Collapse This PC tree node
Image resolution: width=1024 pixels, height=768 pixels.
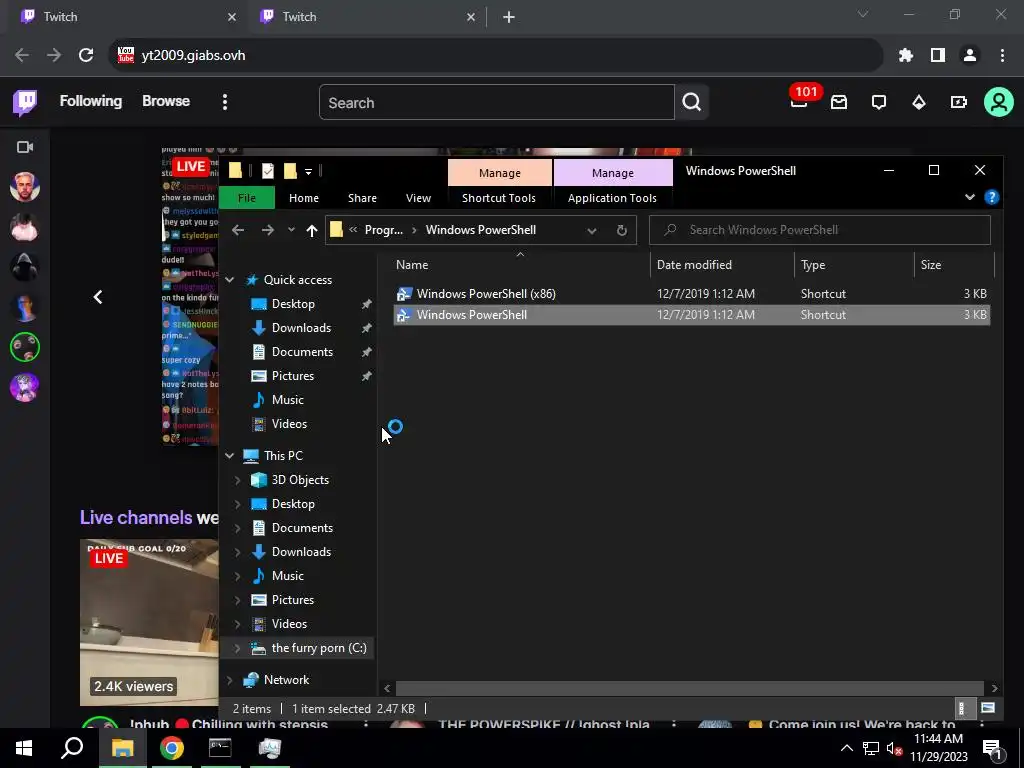point(229,456)
